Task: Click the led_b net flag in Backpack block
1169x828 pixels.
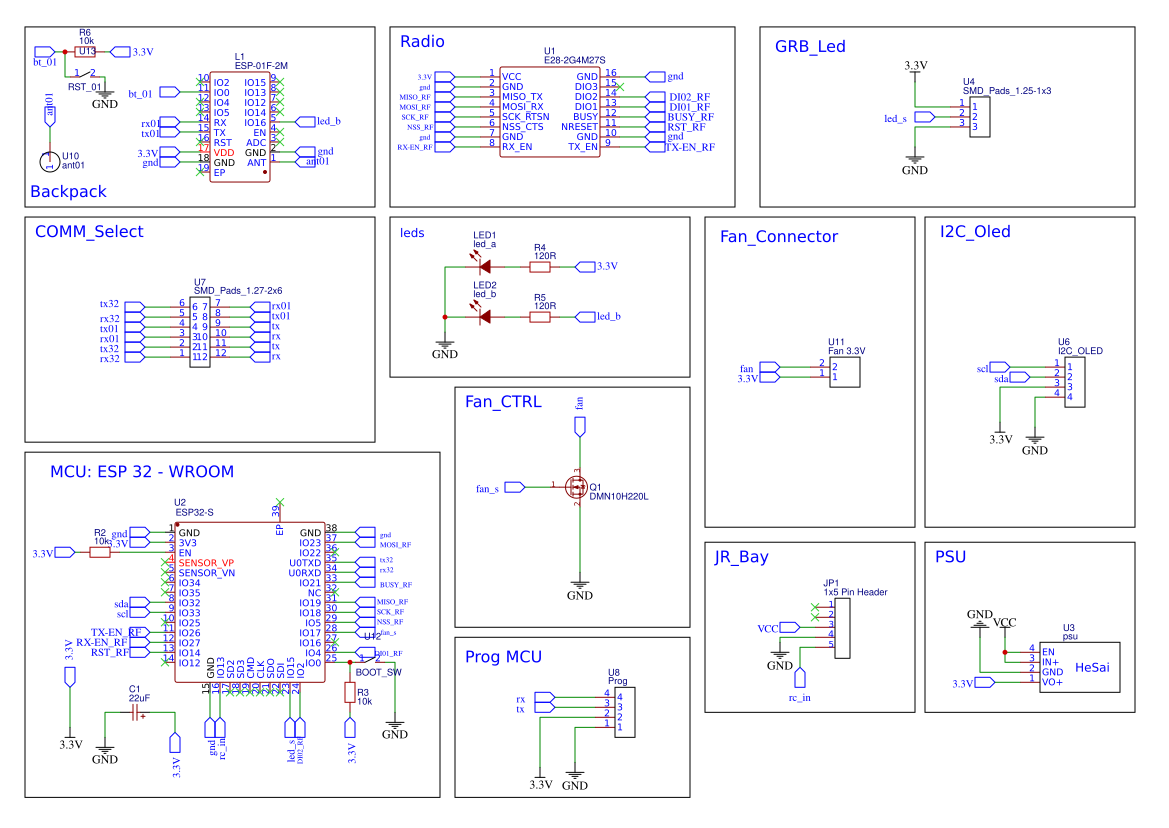Action: tap(306, 121)
